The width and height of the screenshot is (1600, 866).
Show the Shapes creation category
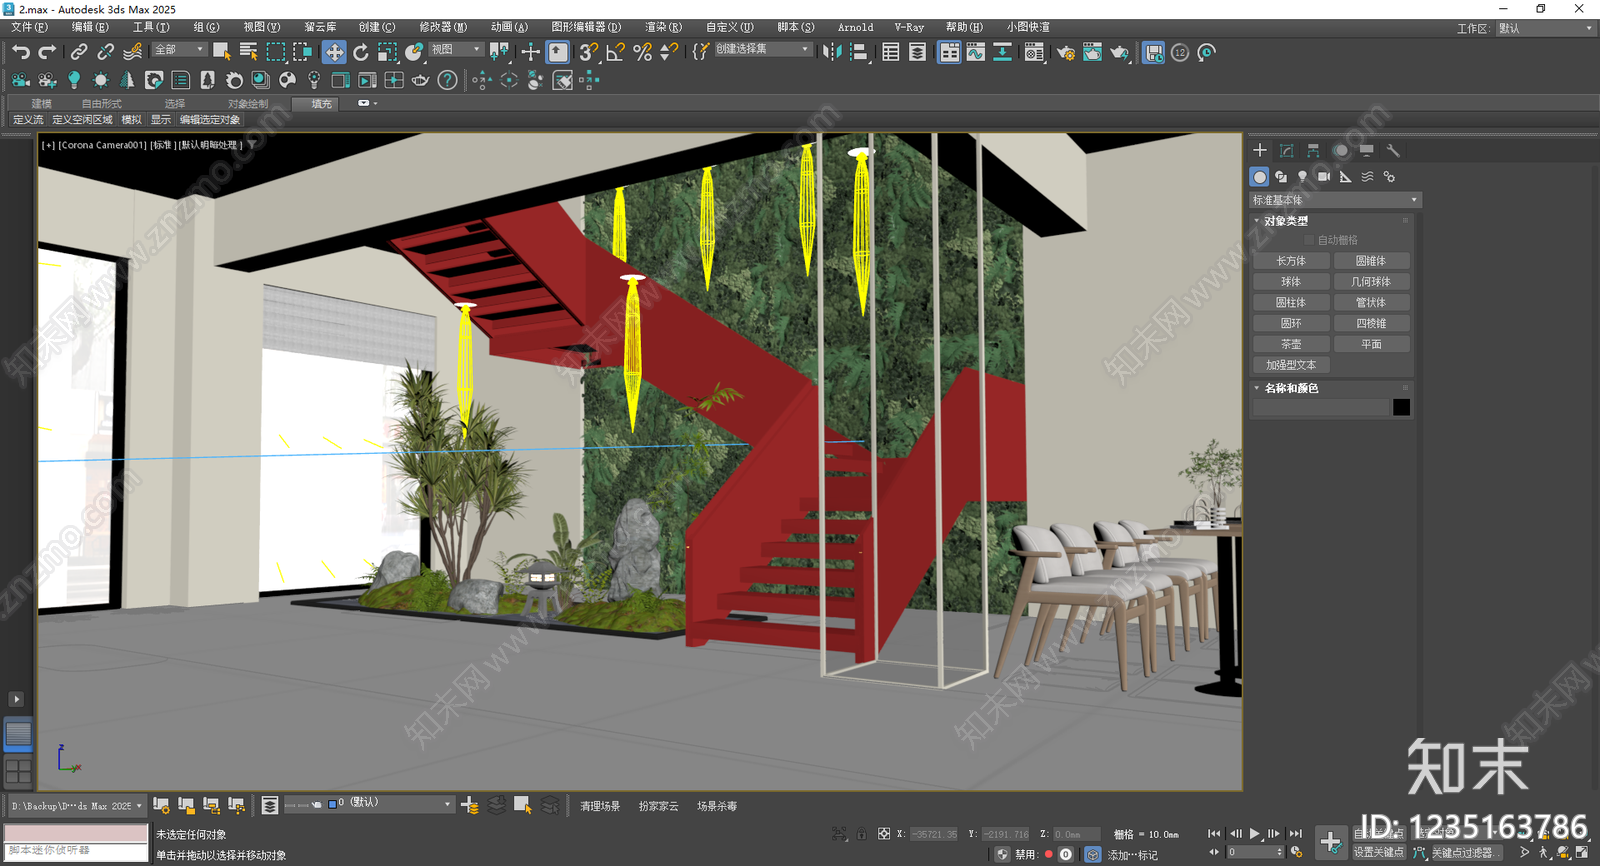tap(1281, 177)
